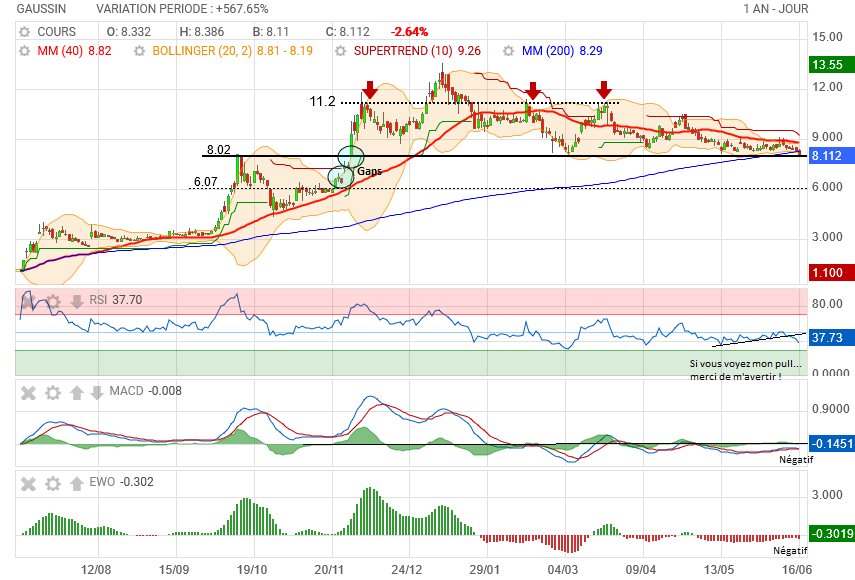This screenshot has height=580, width=855.
Task: Click the 12.00 price axis label
Action: 827,87
